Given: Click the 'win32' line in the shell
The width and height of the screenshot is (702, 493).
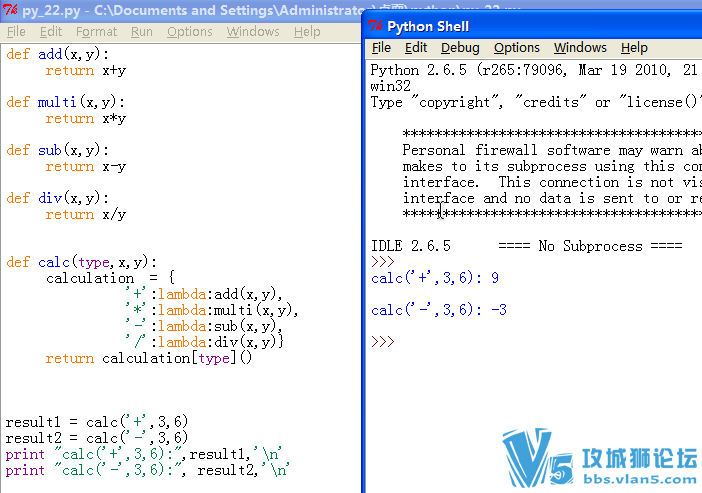Looking at the screenshot, I should click(390, 86).
